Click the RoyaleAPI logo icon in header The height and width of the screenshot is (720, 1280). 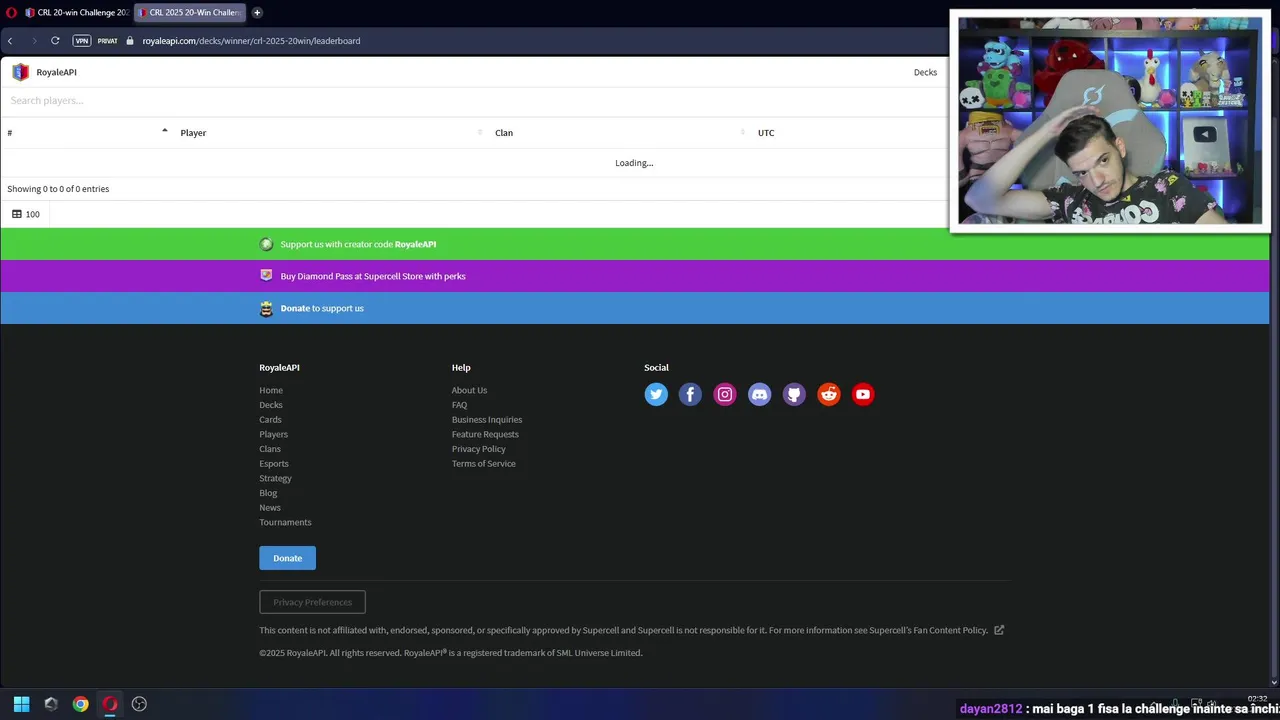20,72
